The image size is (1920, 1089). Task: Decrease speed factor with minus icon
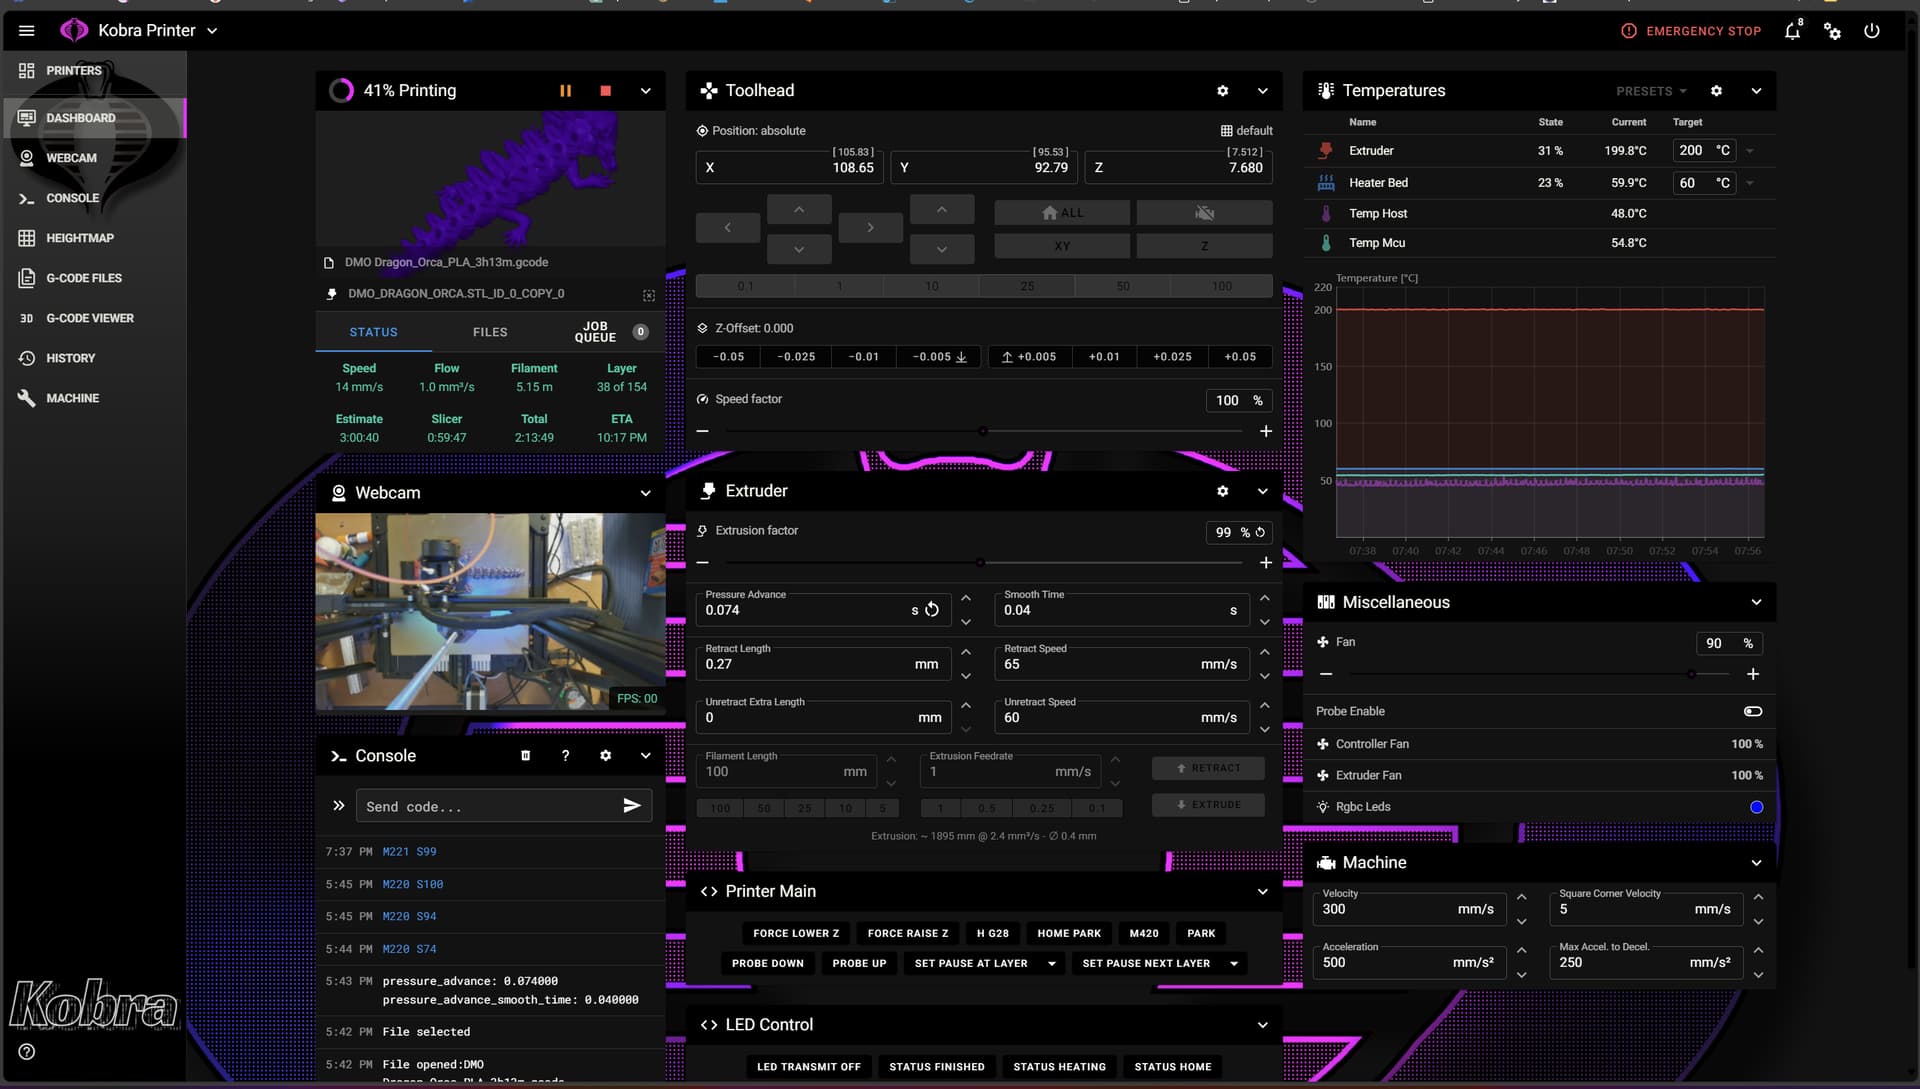[x=703, y=431]
